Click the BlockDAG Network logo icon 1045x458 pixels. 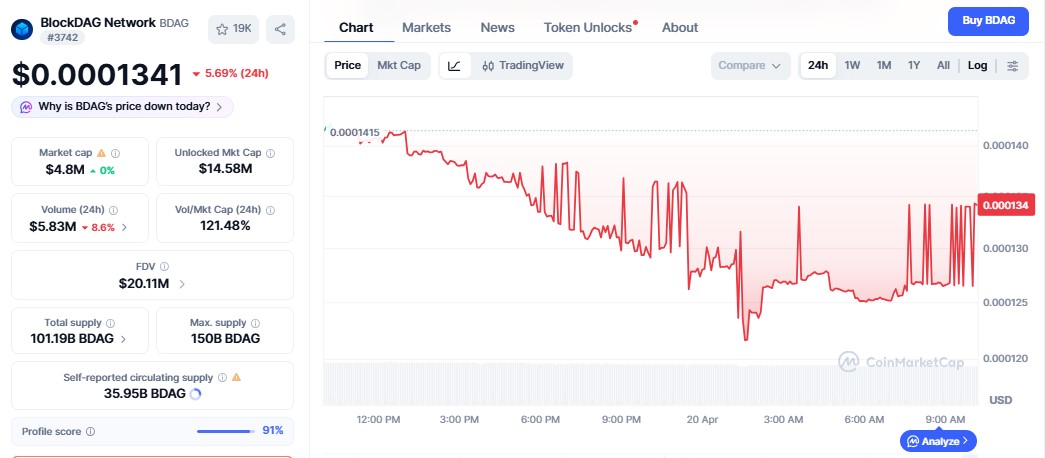click(22, 28)
